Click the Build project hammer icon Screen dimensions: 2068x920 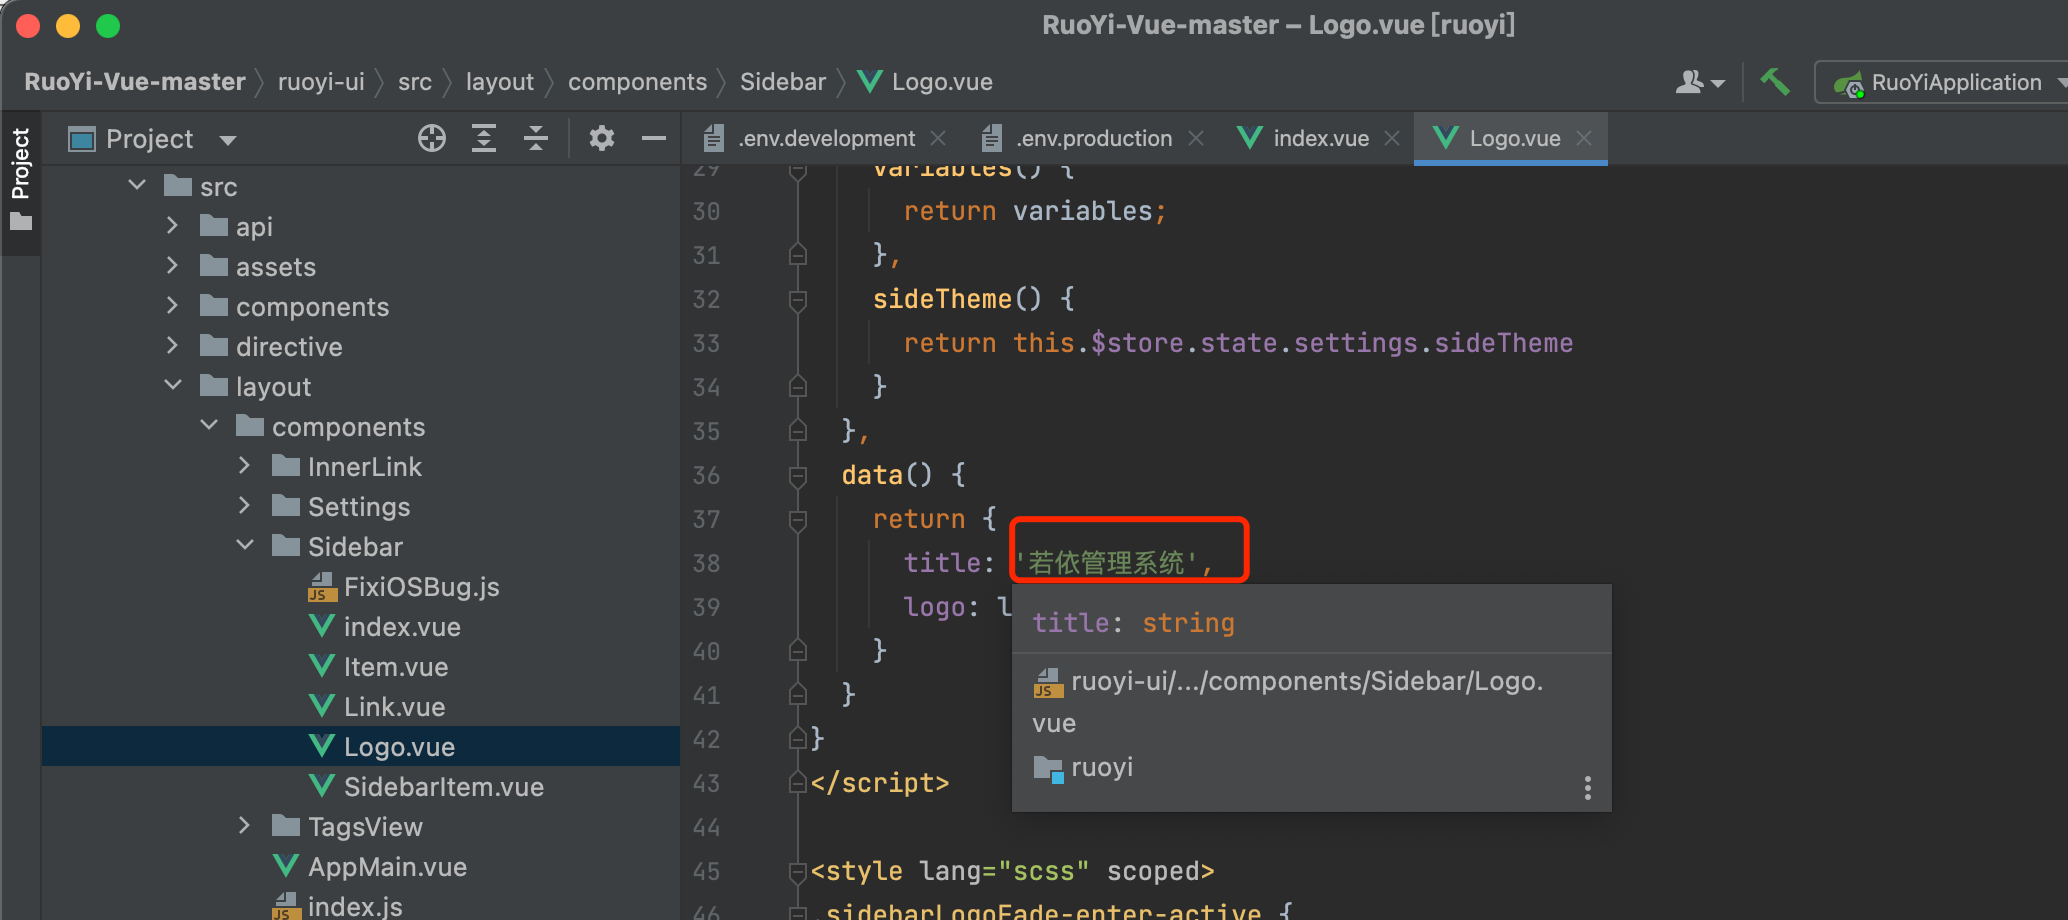pos(1775,82)
